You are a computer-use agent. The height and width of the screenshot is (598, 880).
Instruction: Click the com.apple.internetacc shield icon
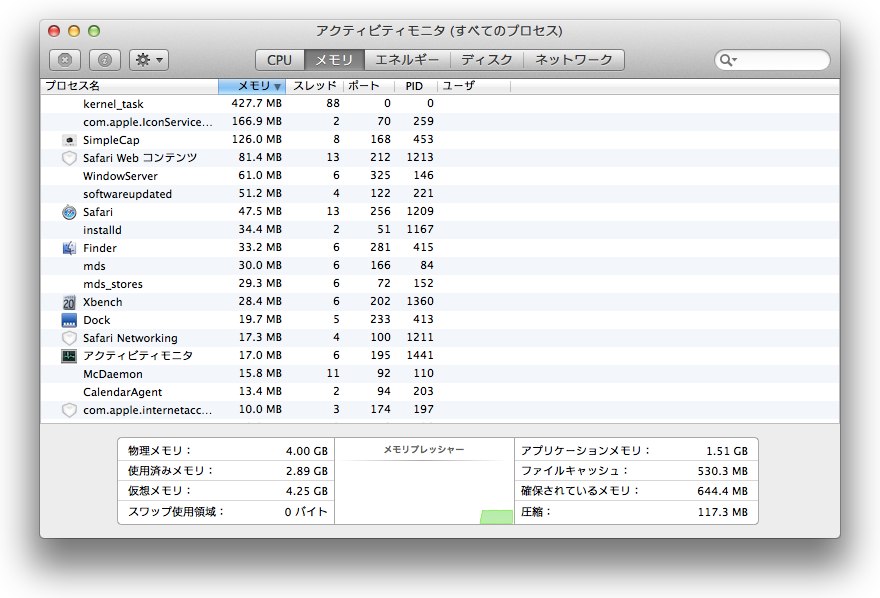(69, 410)
